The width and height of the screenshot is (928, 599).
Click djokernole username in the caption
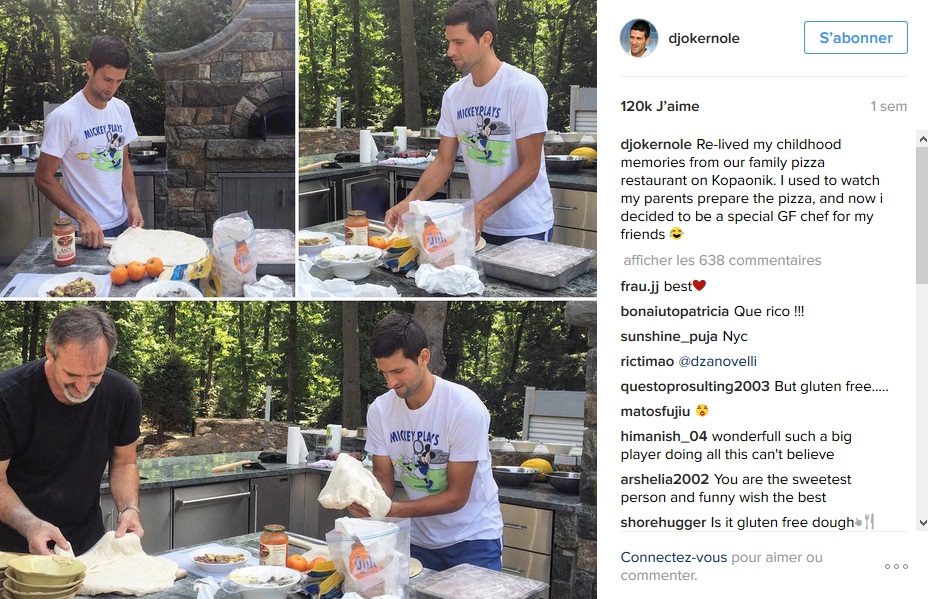(x=656, y=144)
